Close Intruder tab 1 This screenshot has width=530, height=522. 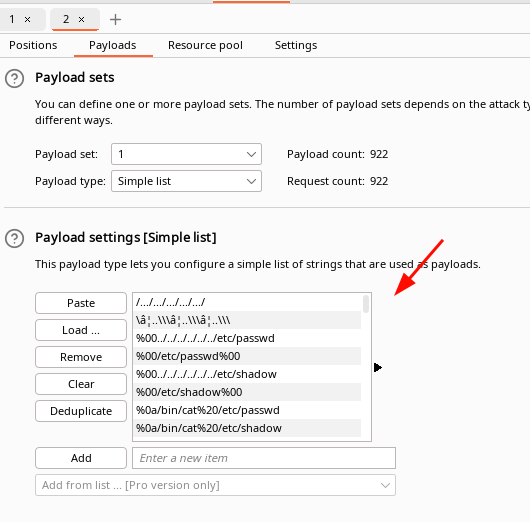[27, 20]
